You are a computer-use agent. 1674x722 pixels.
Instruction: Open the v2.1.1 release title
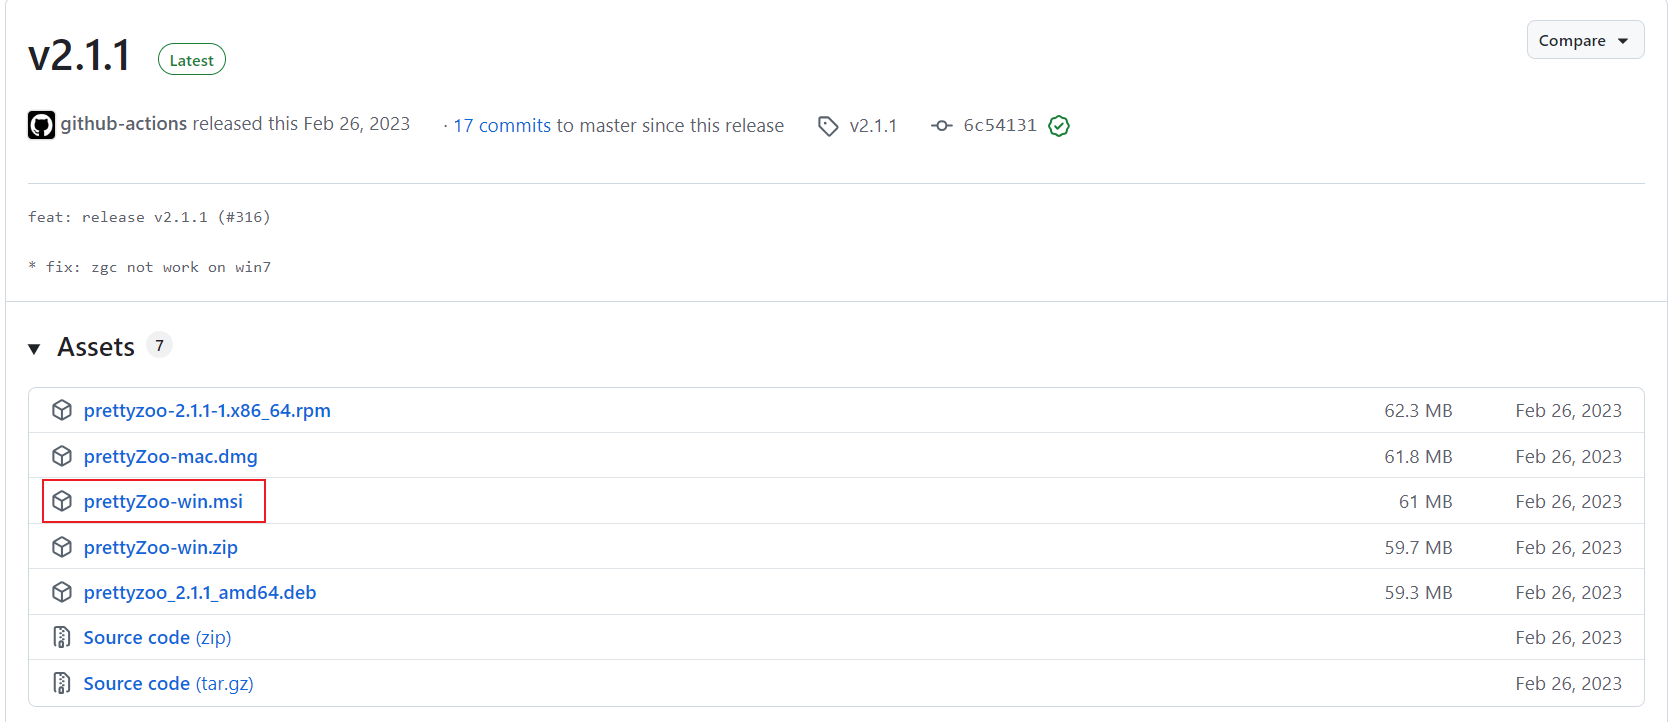(79, 55)
